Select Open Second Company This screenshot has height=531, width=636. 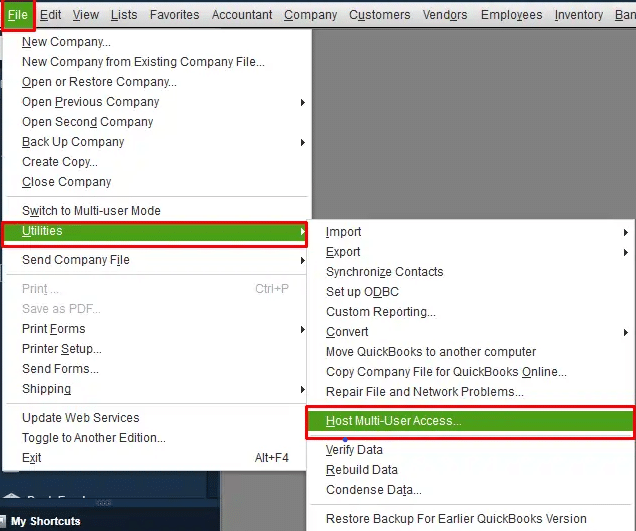coord(155,122)
